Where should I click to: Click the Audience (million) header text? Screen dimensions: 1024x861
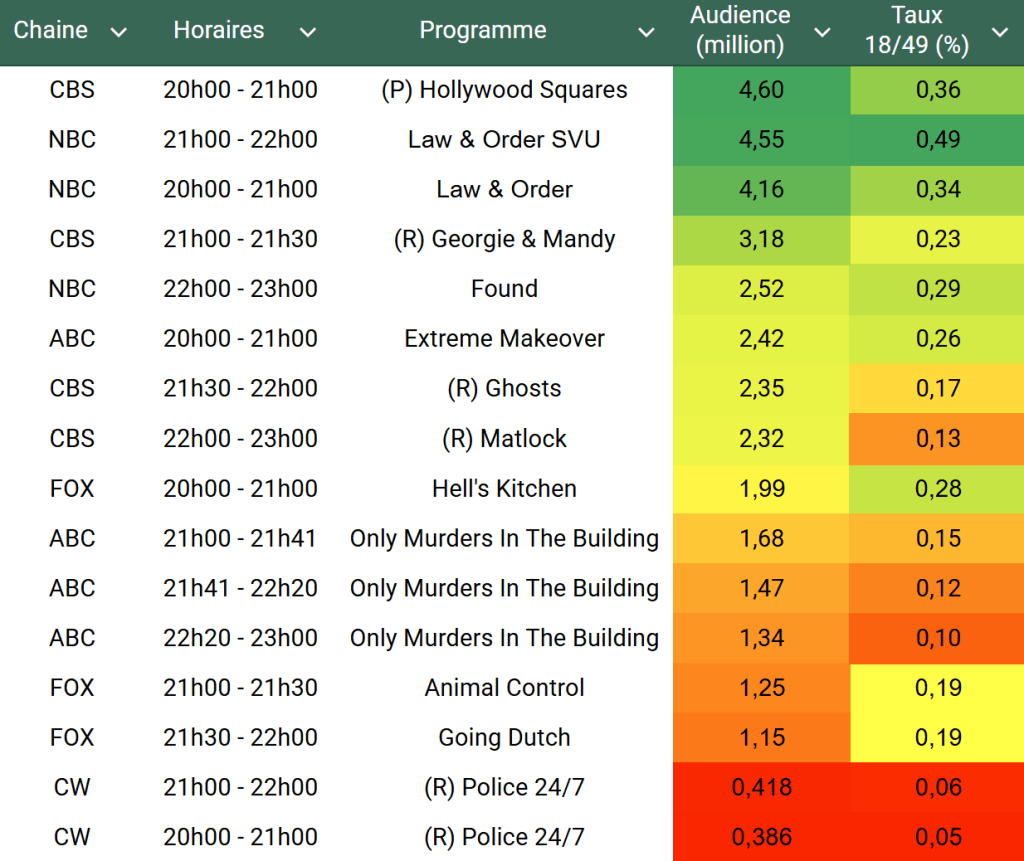(740, 30)
